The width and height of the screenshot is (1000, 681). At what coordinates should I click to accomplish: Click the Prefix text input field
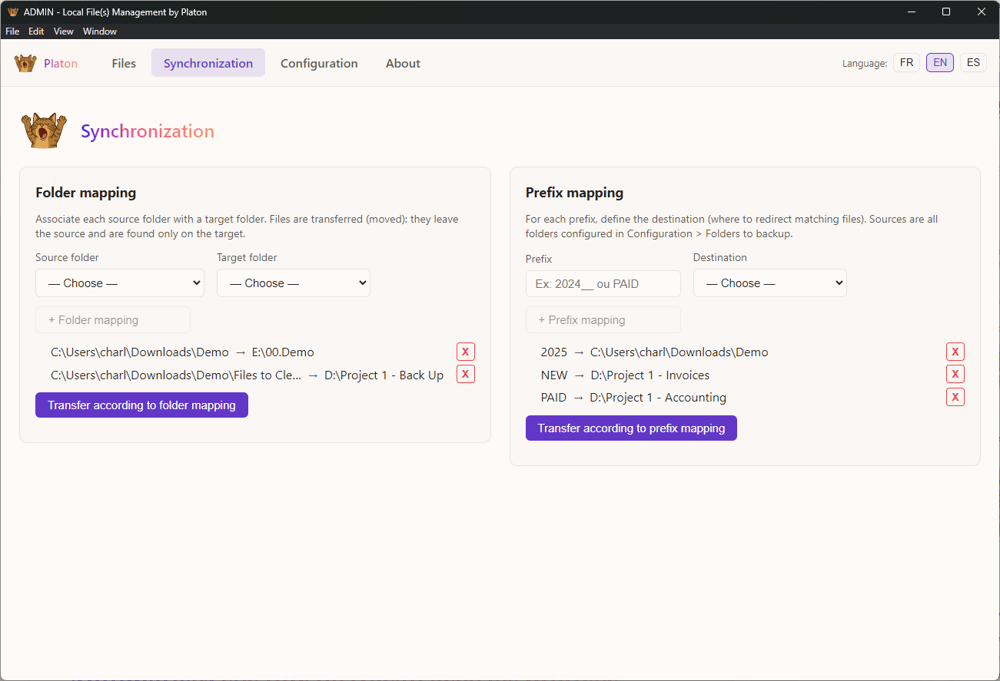[603, 284]
